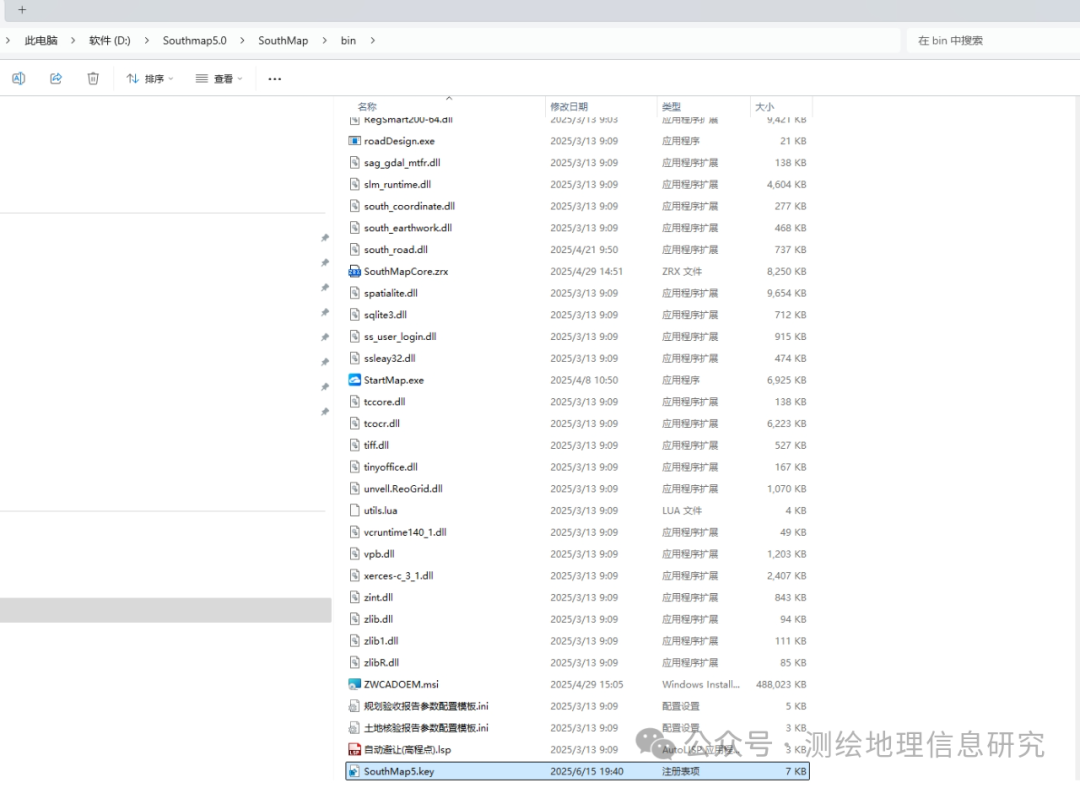Click the rename icon in the toolbar
The width and height of the screenshot is (1080, 788).
coord(18,77)
